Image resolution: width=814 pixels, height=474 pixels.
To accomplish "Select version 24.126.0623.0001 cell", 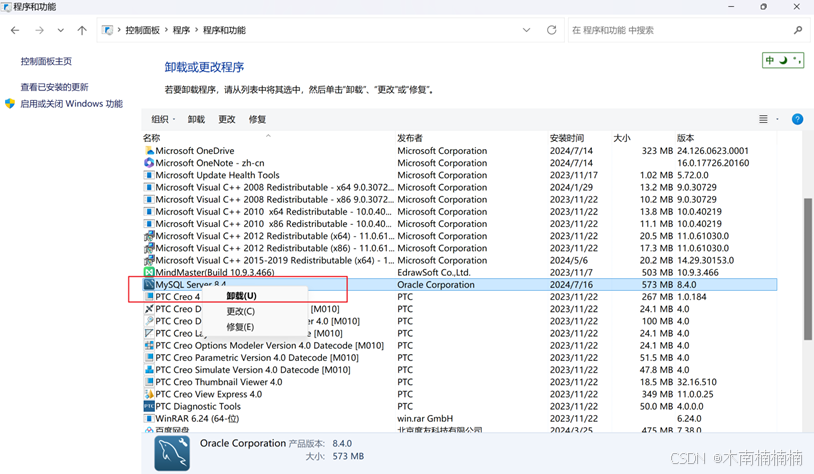I will (713, 151).
